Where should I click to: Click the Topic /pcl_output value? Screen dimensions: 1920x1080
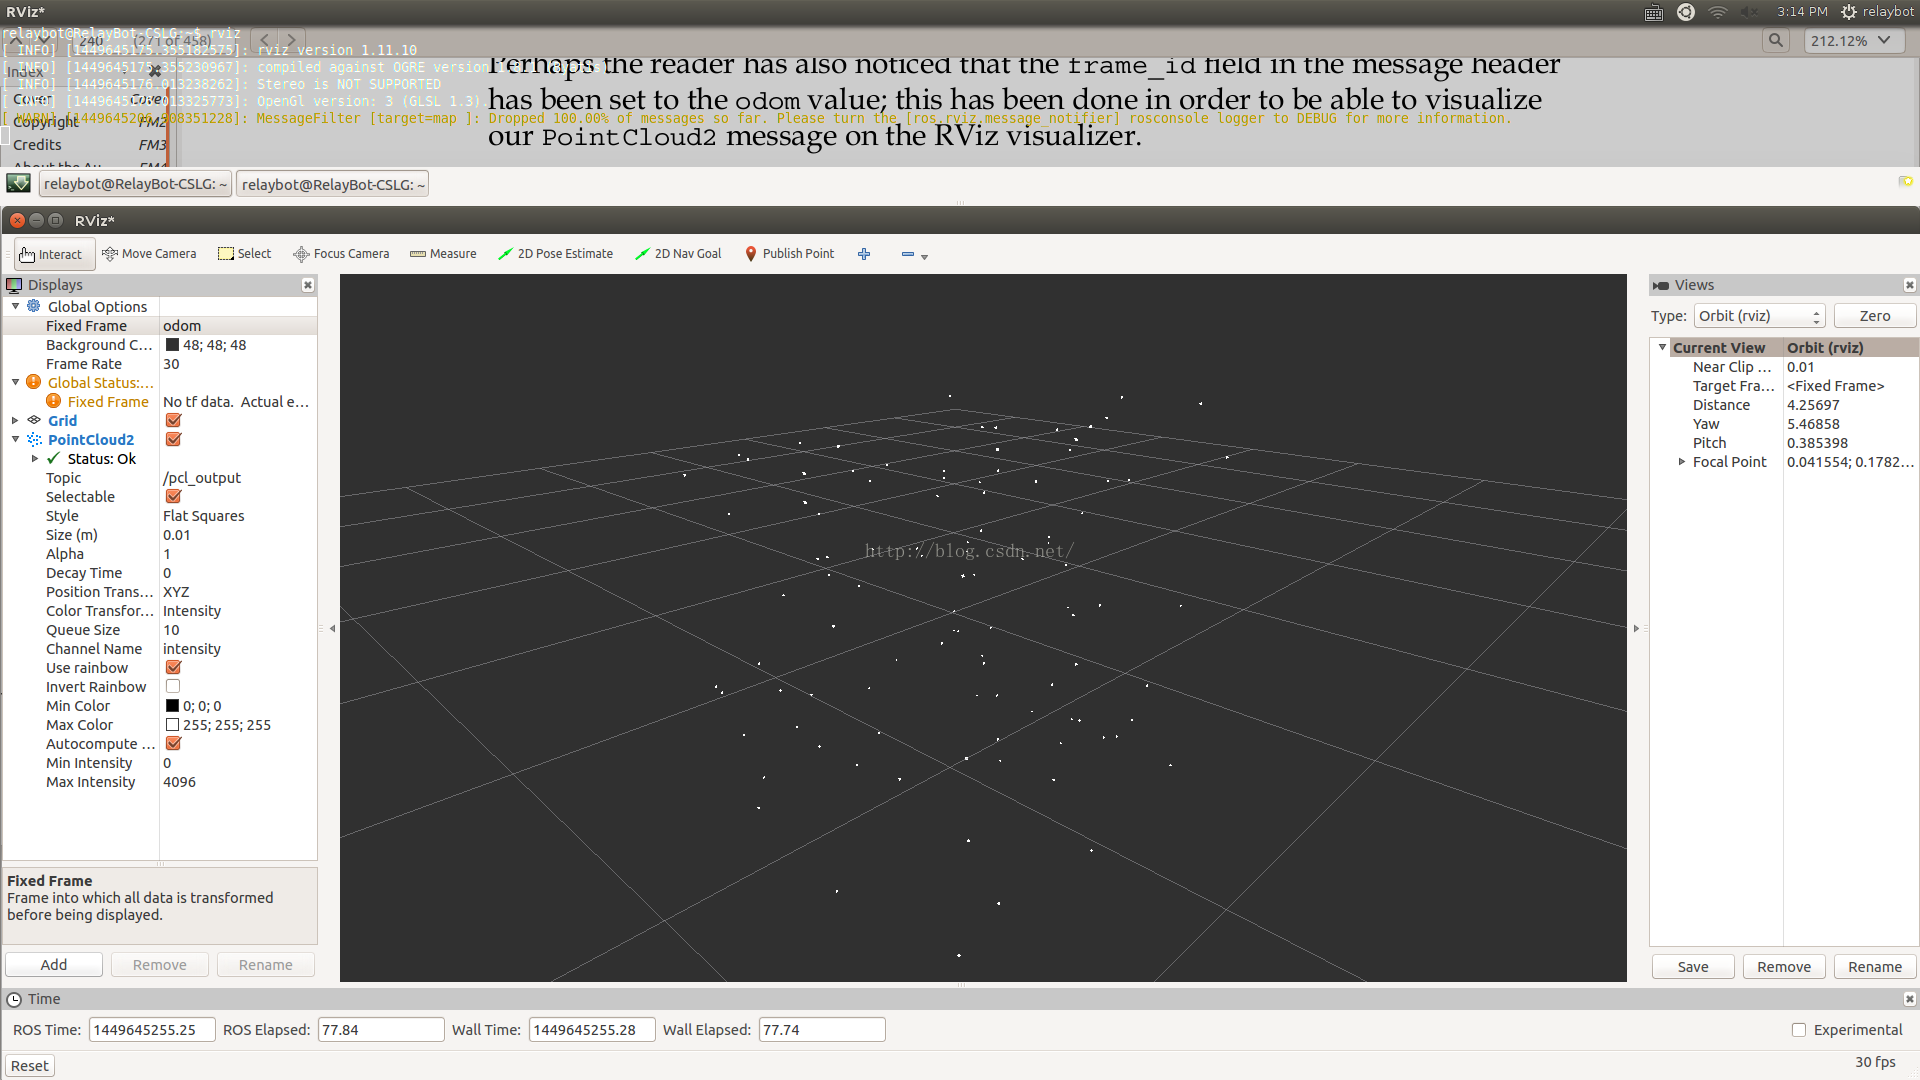click(x=202, y=478)
